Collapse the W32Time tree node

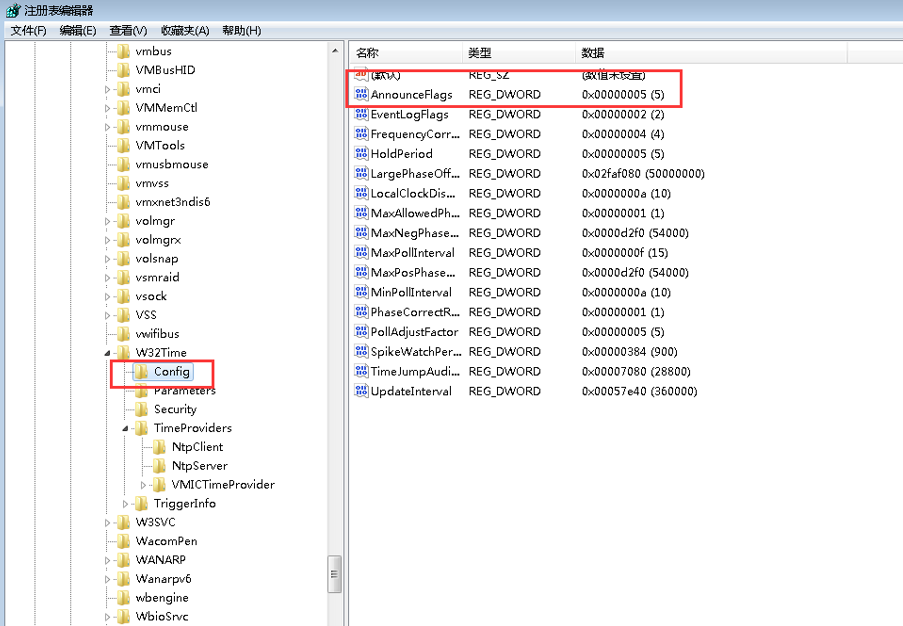click(108, 353)
